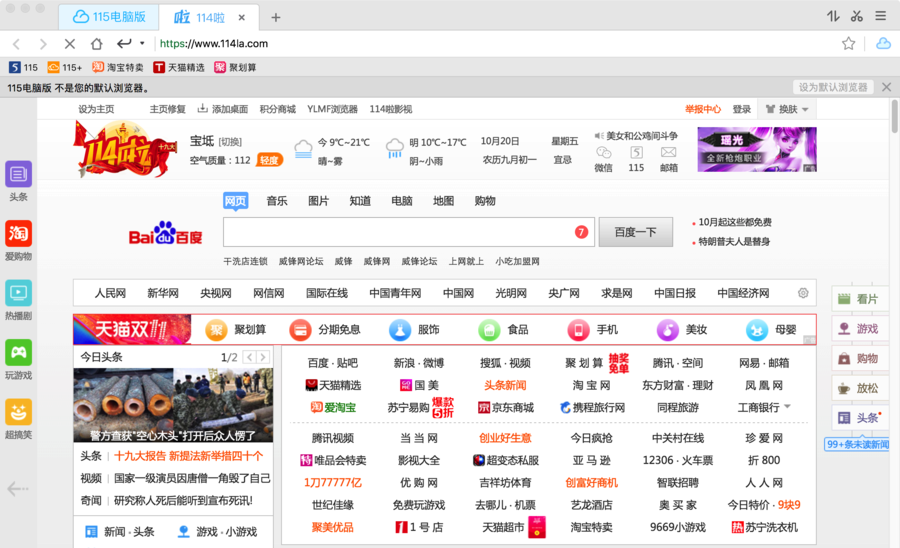The width and height of the screenshot is (900, 548).
Task: Open the headline news log photo
Action: click(173, 405)
